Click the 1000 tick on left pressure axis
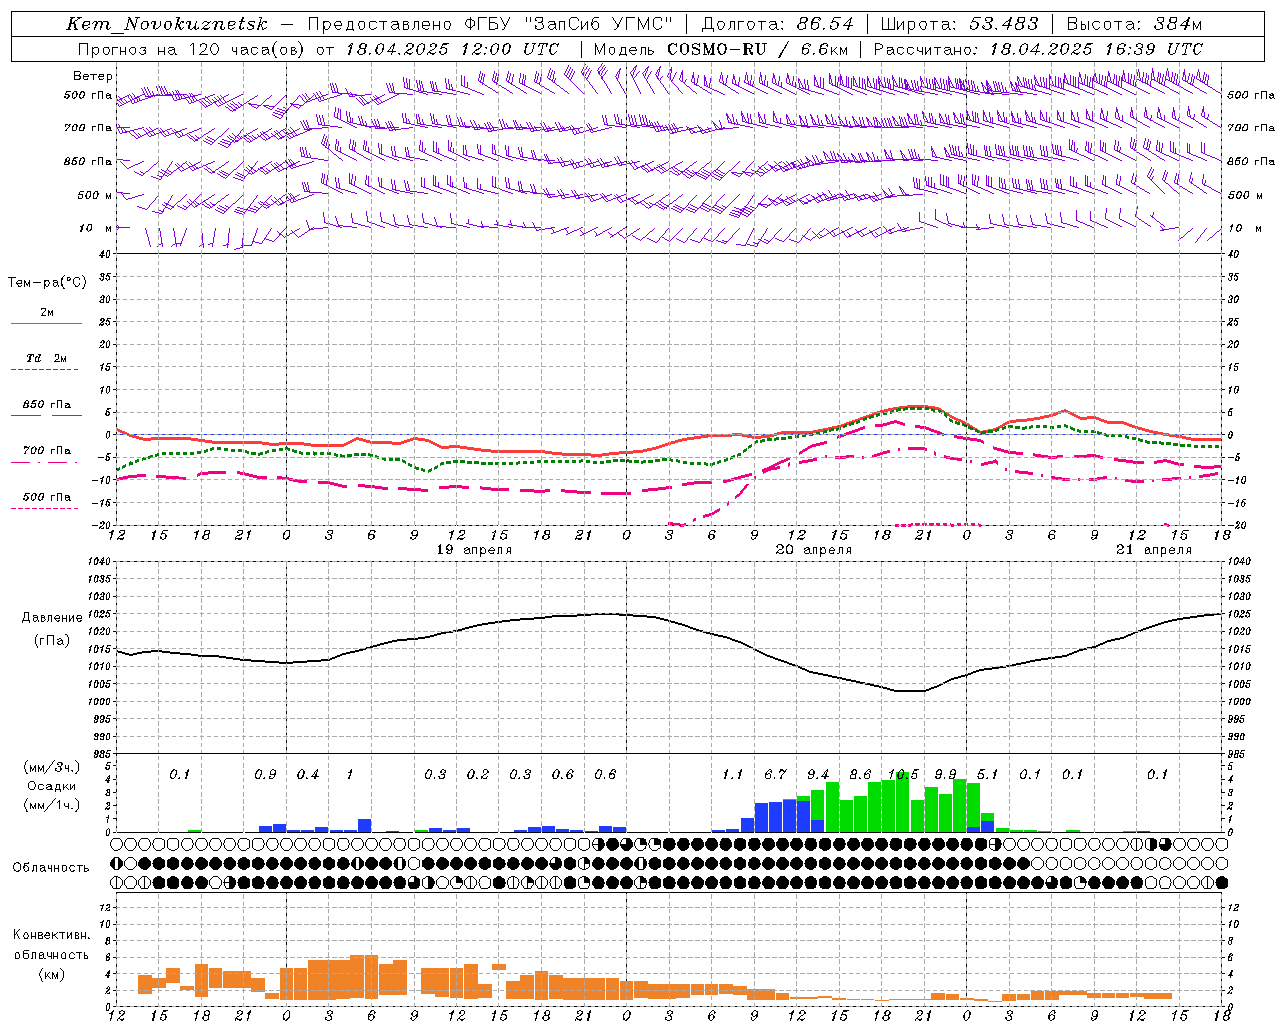Image resolution: width=1280 pixels, height=1024 pixels. (97, 702)
